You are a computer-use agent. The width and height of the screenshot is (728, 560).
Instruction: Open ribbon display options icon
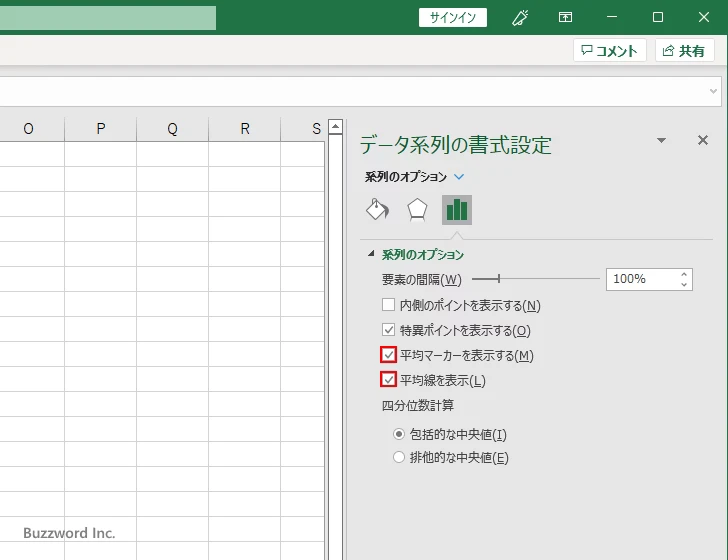565,18
